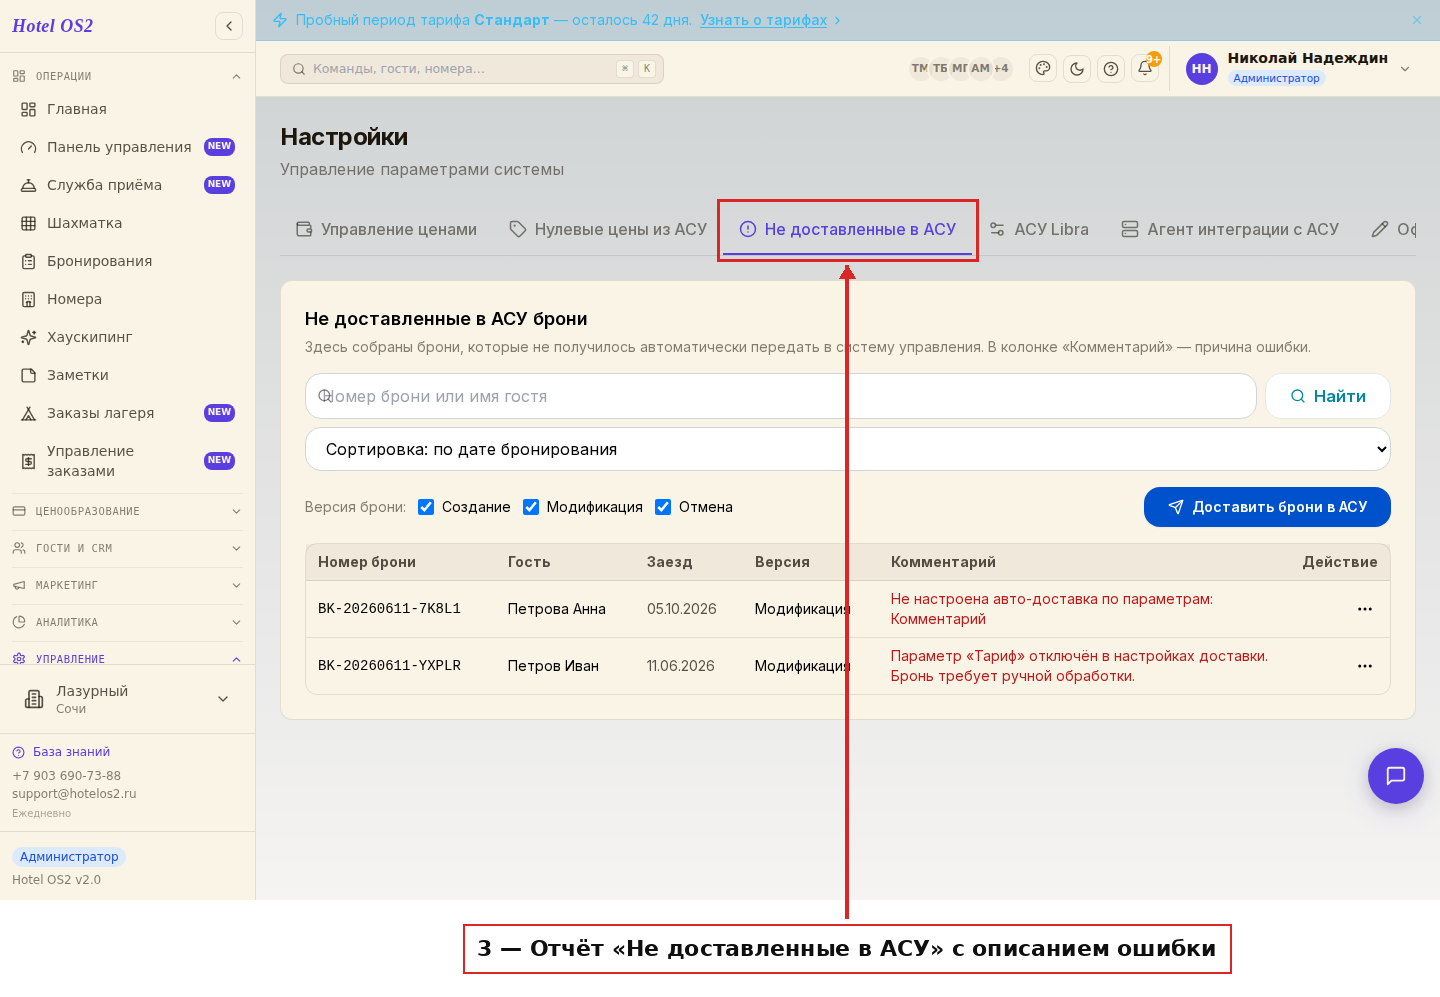Go to Шахматка in sidebar
Image resolution: width=1440 pixels, height=997 pixels.
[128, 223]
